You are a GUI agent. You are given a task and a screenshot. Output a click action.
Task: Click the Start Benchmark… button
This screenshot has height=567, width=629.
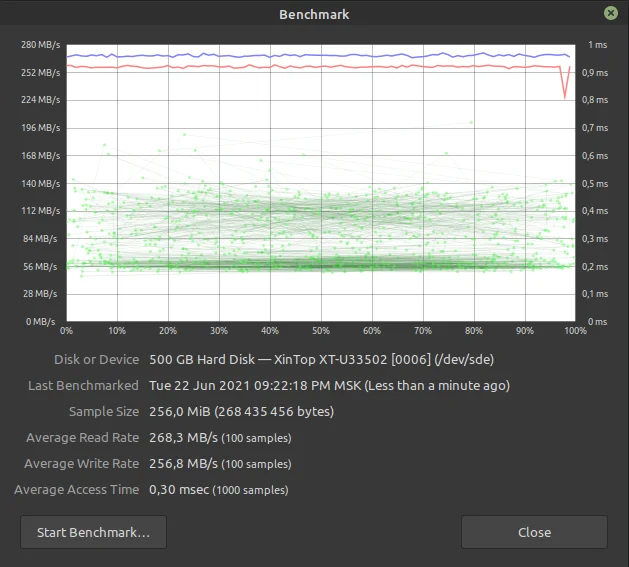coord(93,532)
